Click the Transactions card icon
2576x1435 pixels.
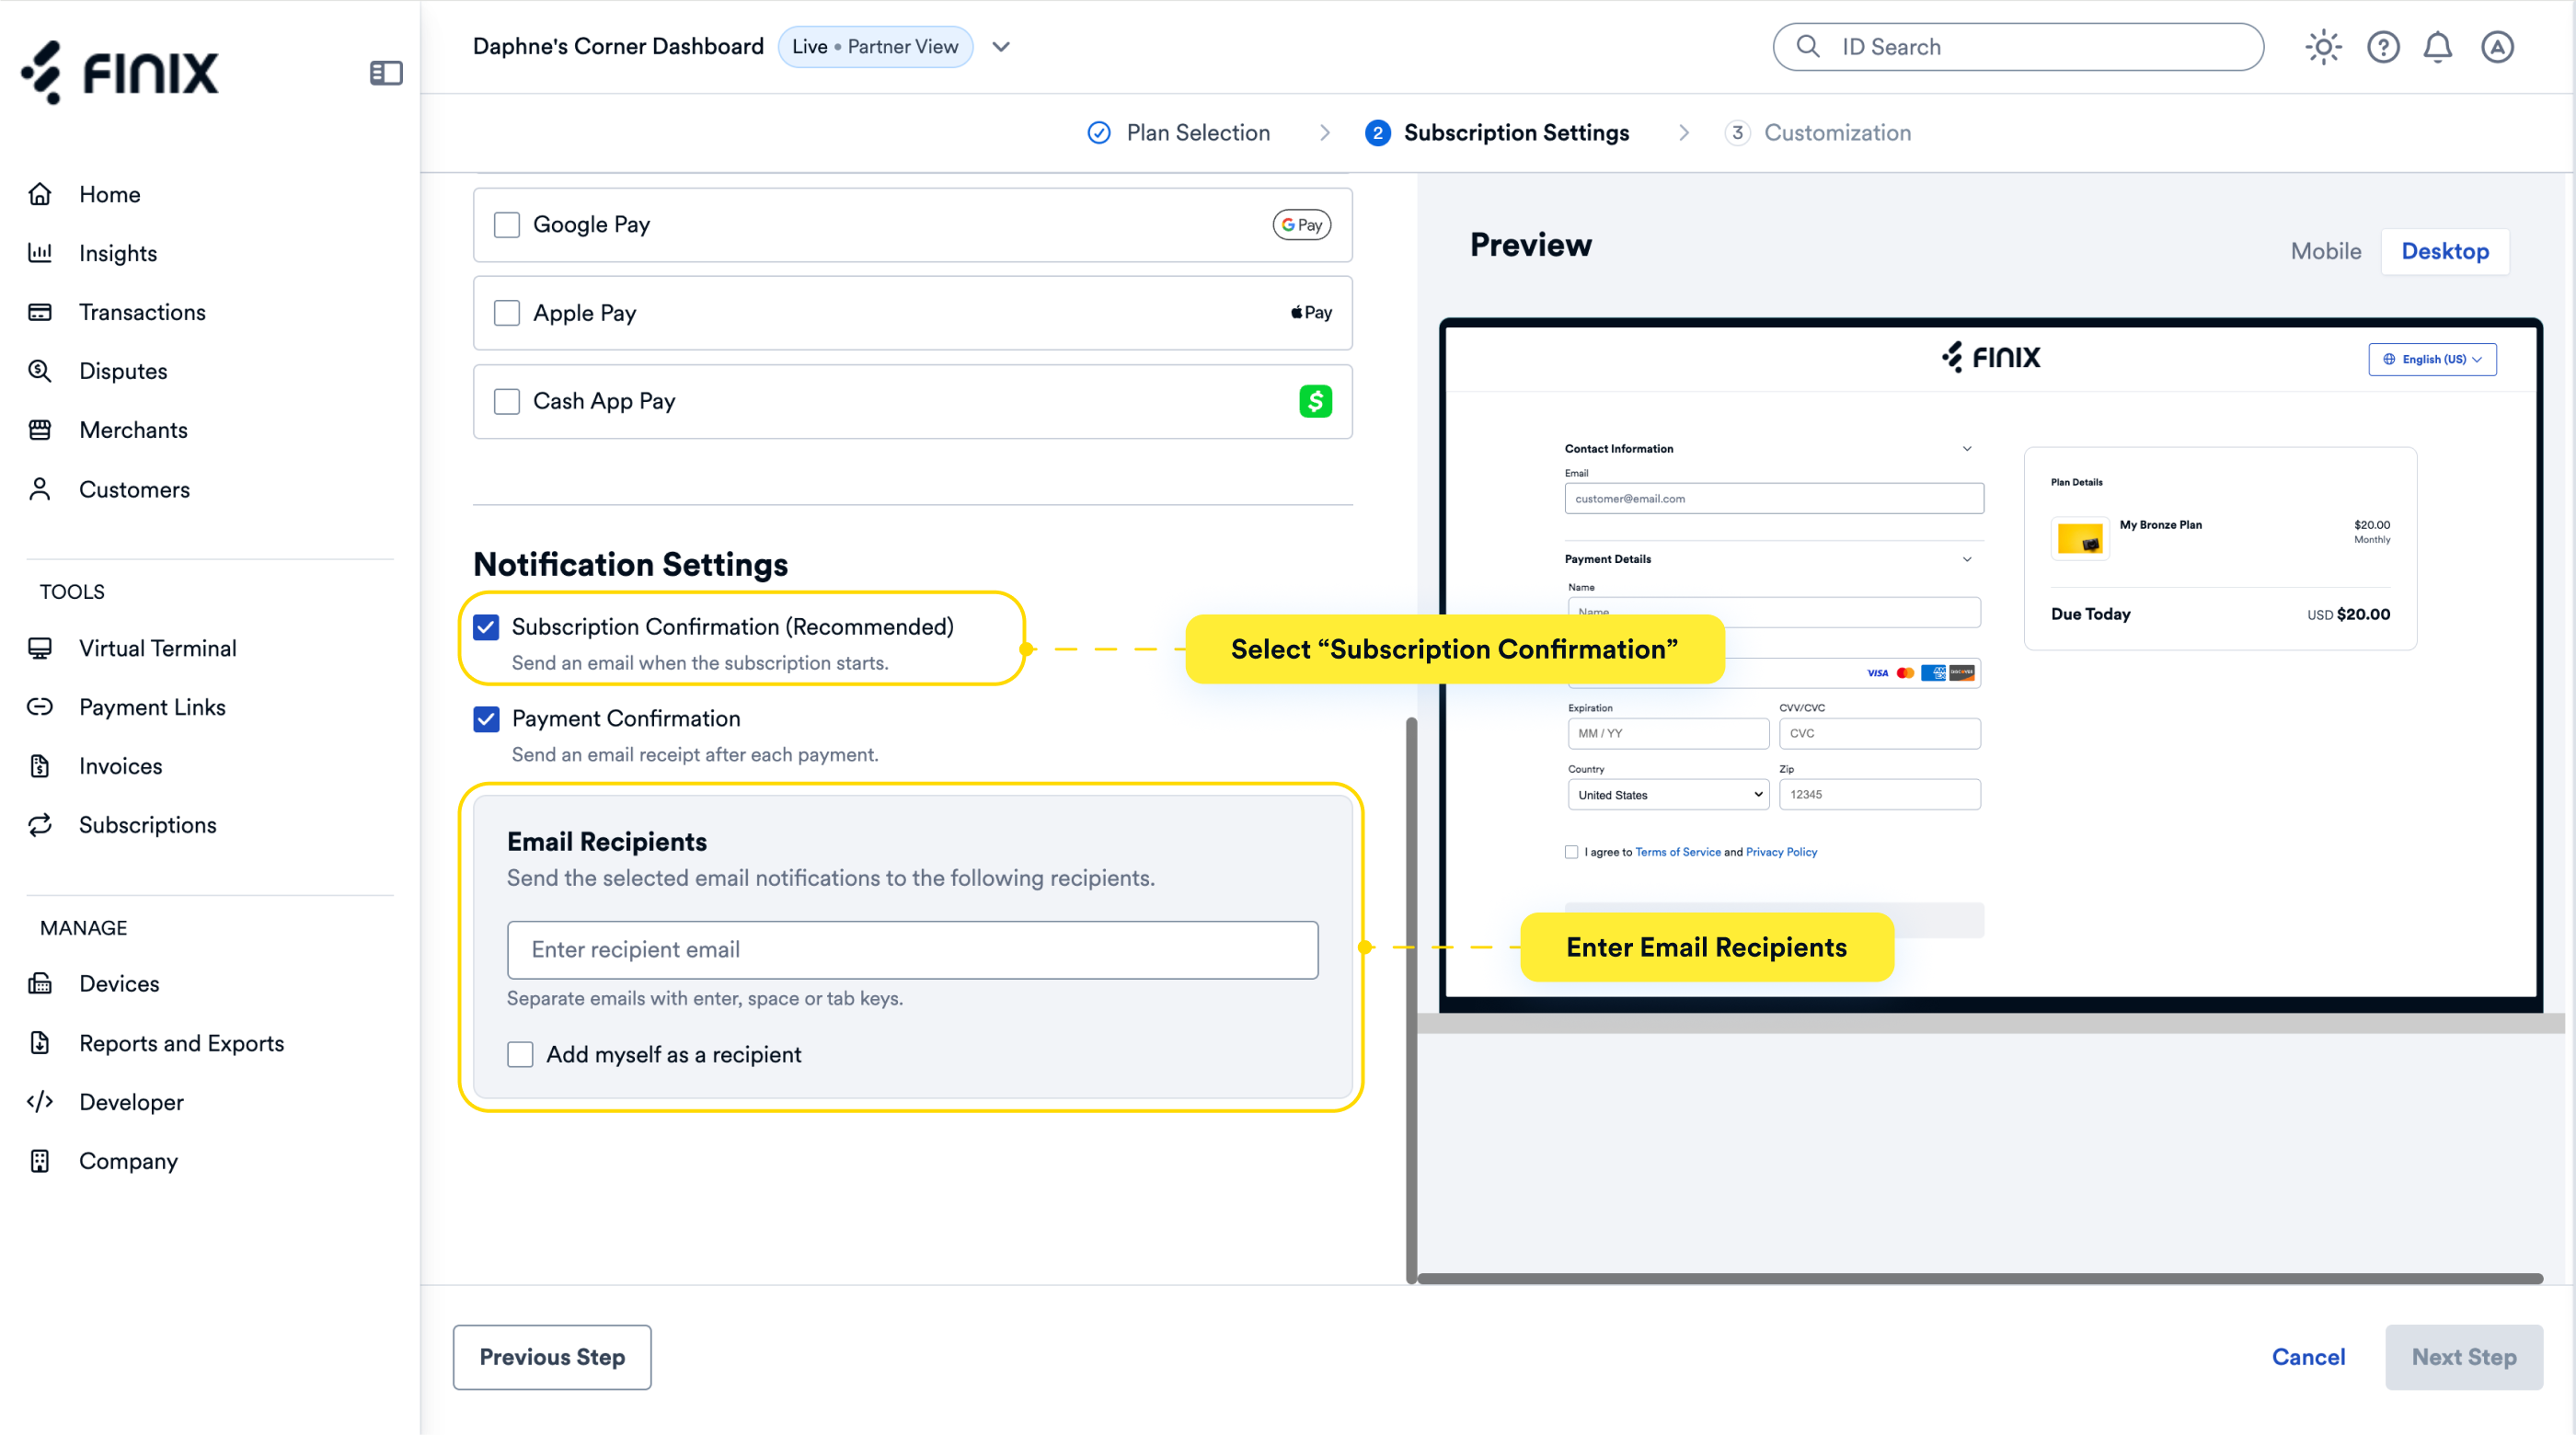coord(40,312)
